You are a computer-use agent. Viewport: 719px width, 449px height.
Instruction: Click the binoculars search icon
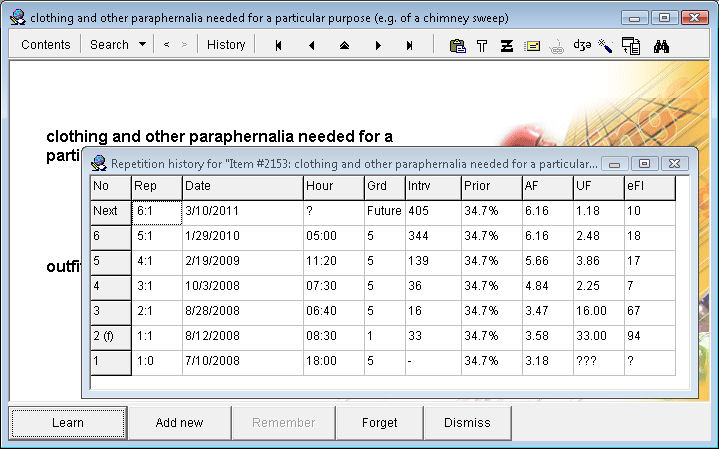click(660, 45)
